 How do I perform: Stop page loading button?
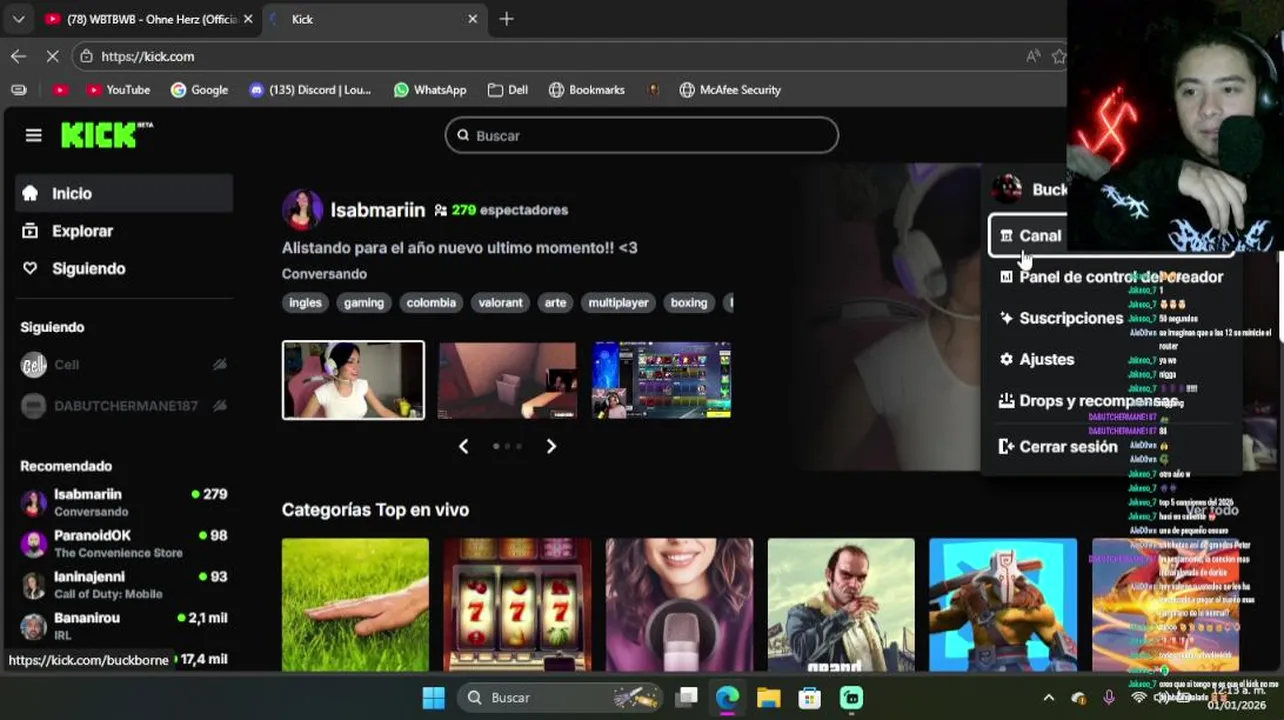[x=52, y=56]
